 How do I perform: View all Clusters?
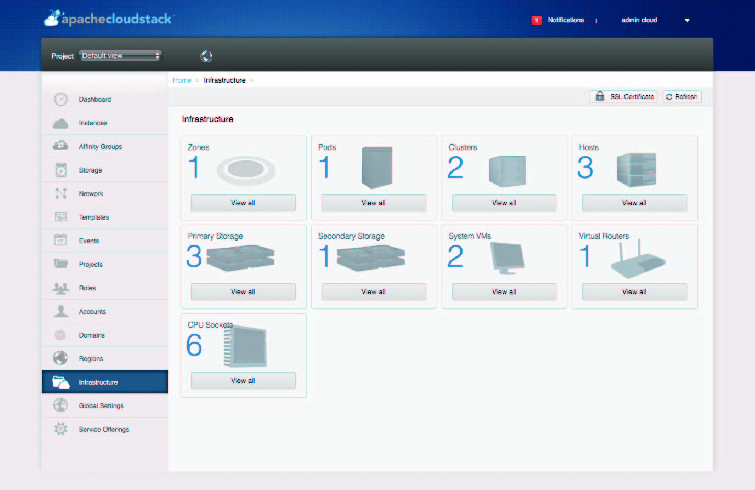coord(504,203)
